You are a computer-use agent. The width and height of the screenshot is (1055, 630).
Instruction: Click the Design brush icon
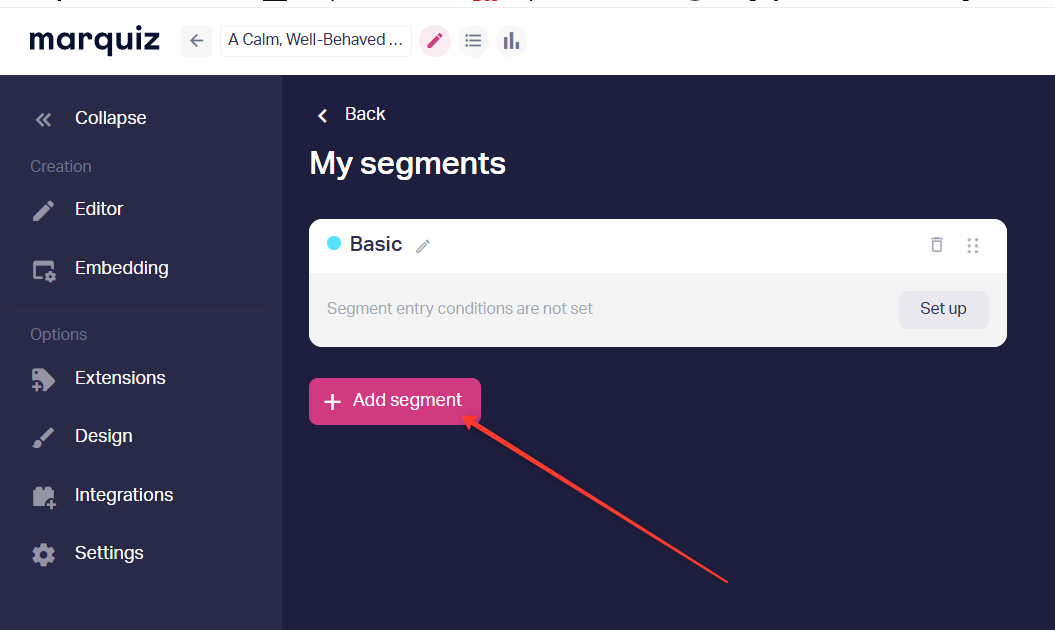(43, 438)
